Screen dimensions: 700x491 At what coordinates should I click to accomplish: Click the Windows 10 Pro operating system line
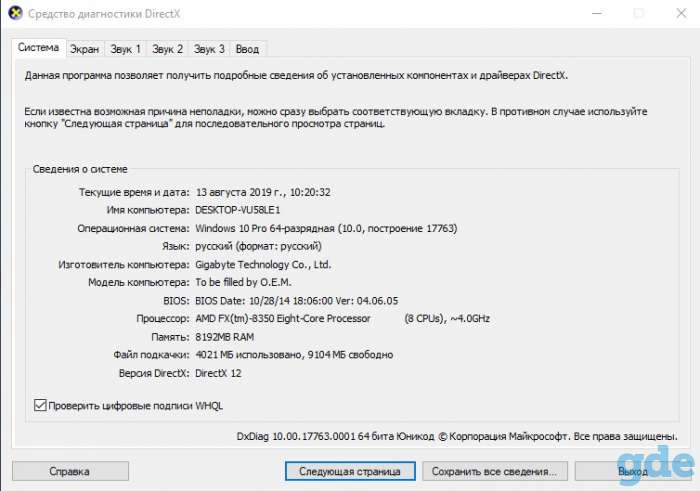(x=326, y=229)
